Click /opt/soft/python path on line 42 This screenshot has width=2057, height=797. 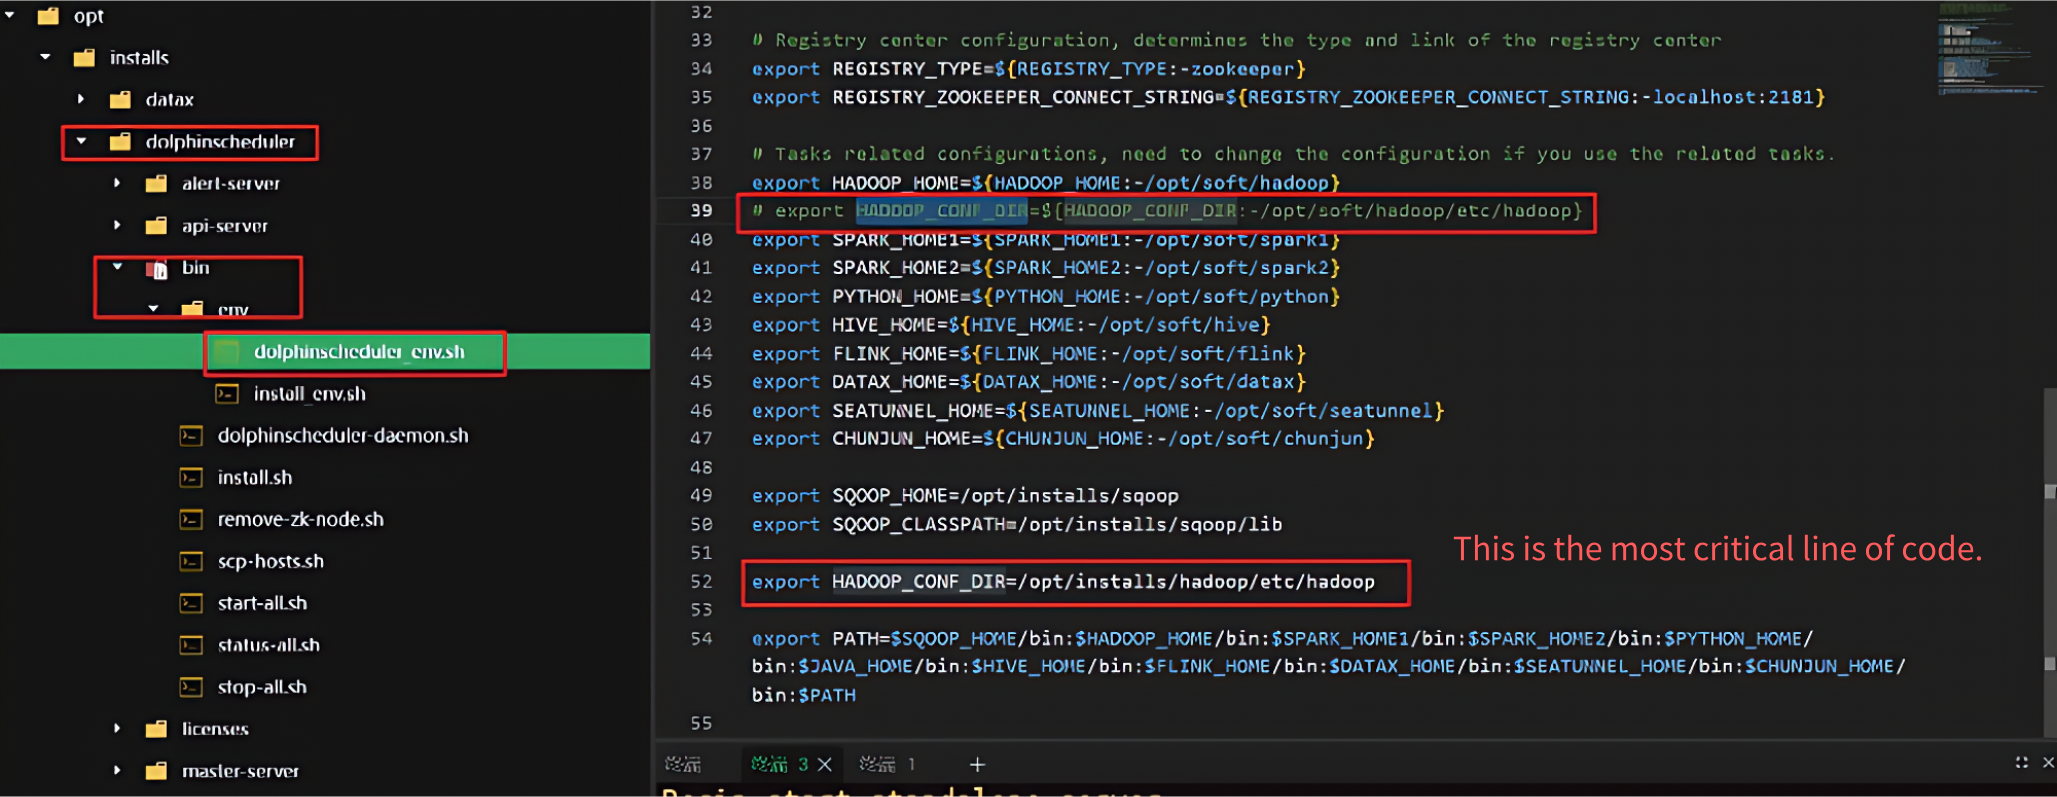1238,297
